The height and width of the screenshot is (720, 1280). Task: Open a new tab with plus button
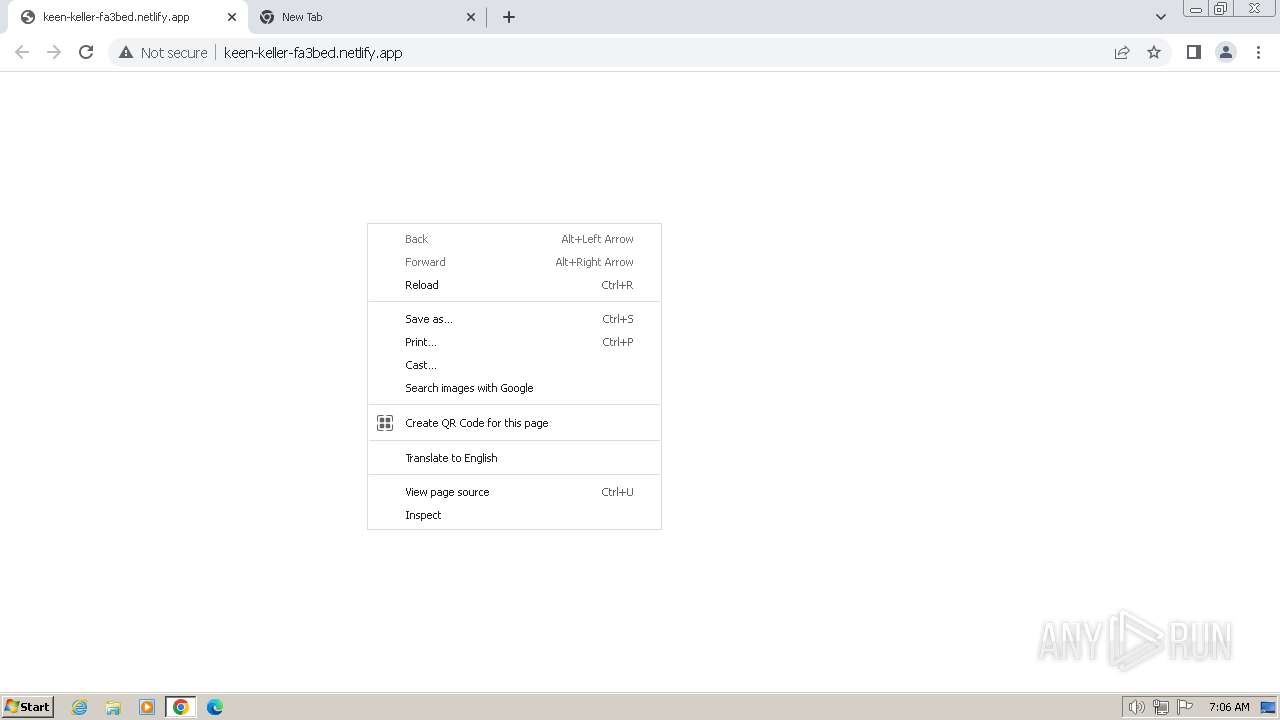(509, 17)
